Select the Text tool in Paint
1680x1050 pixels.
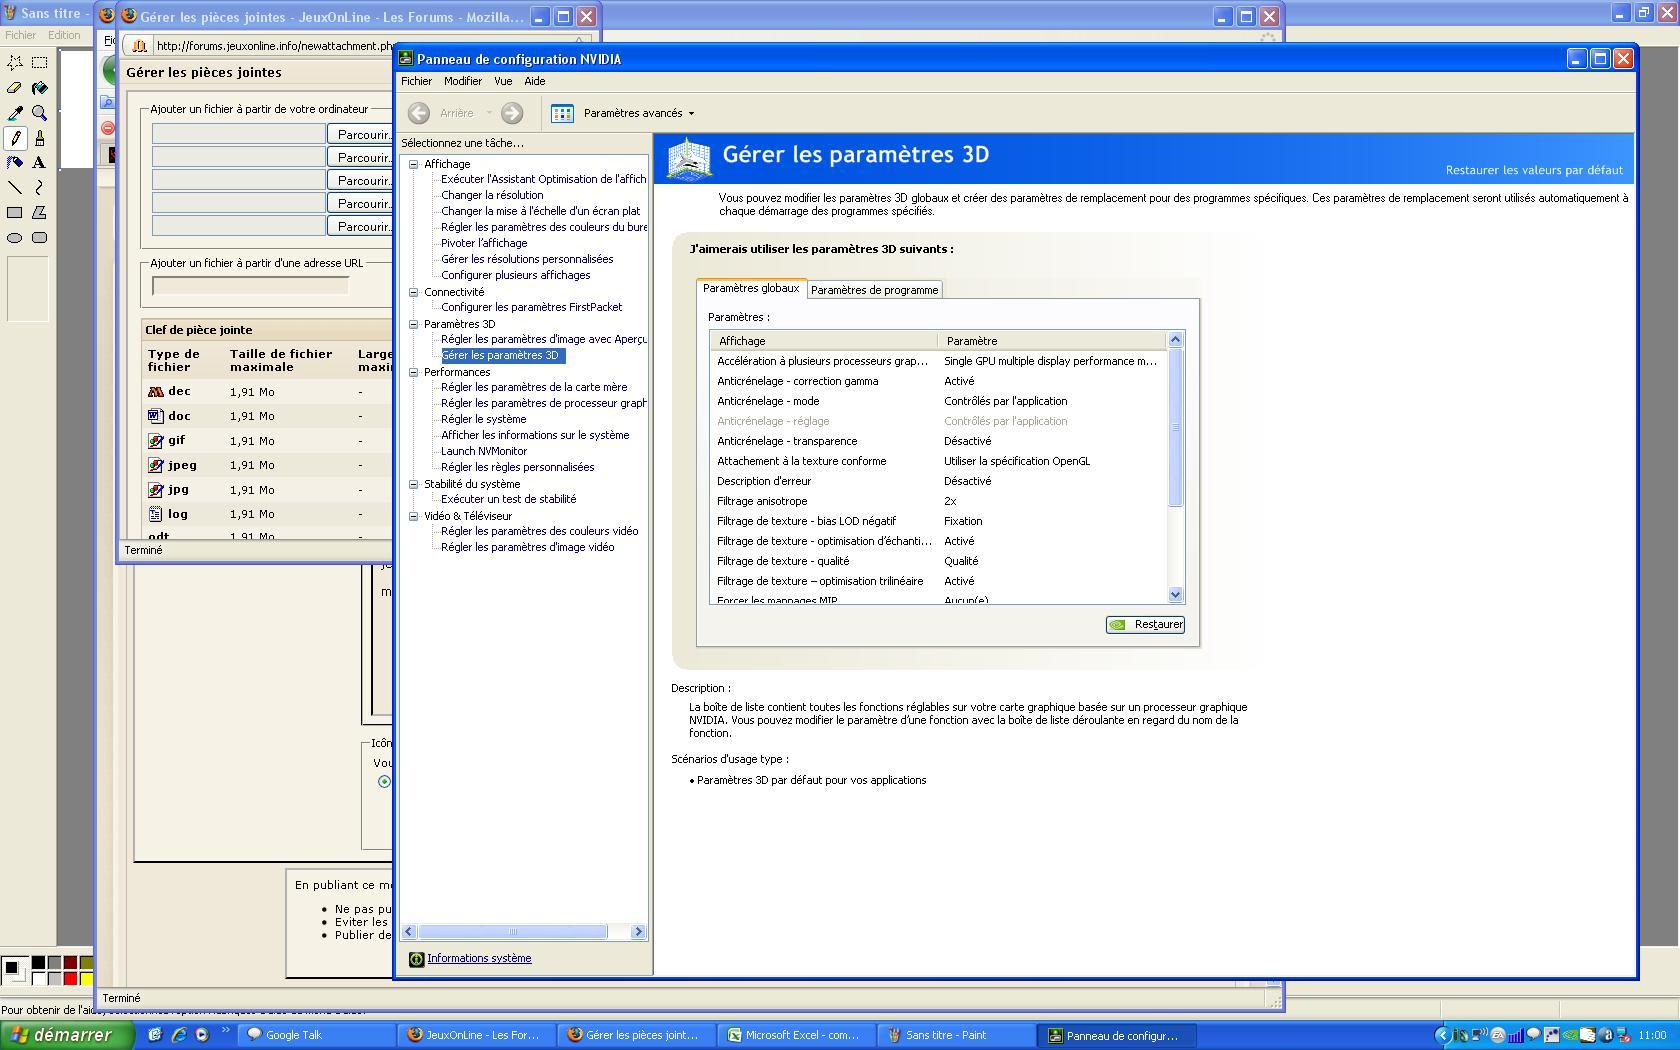tap(40, 162)
